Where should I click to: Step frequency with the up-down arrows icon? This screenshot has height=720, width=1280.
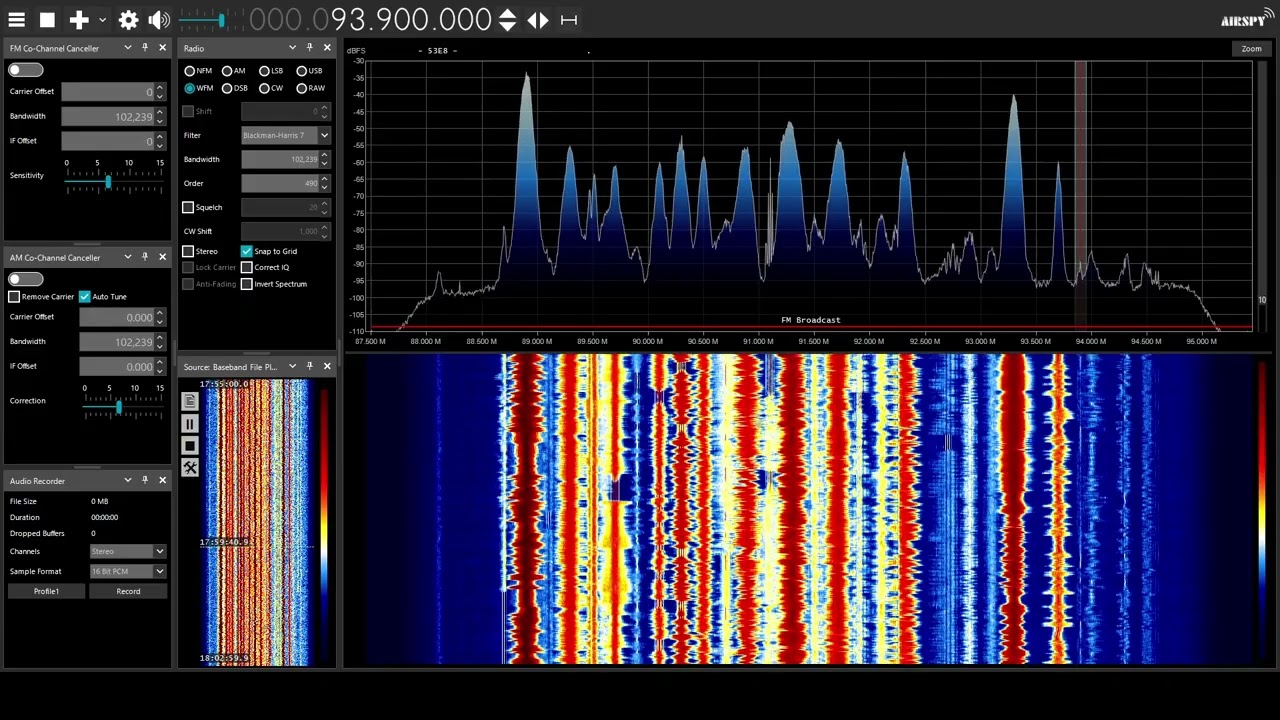(507, 20)
